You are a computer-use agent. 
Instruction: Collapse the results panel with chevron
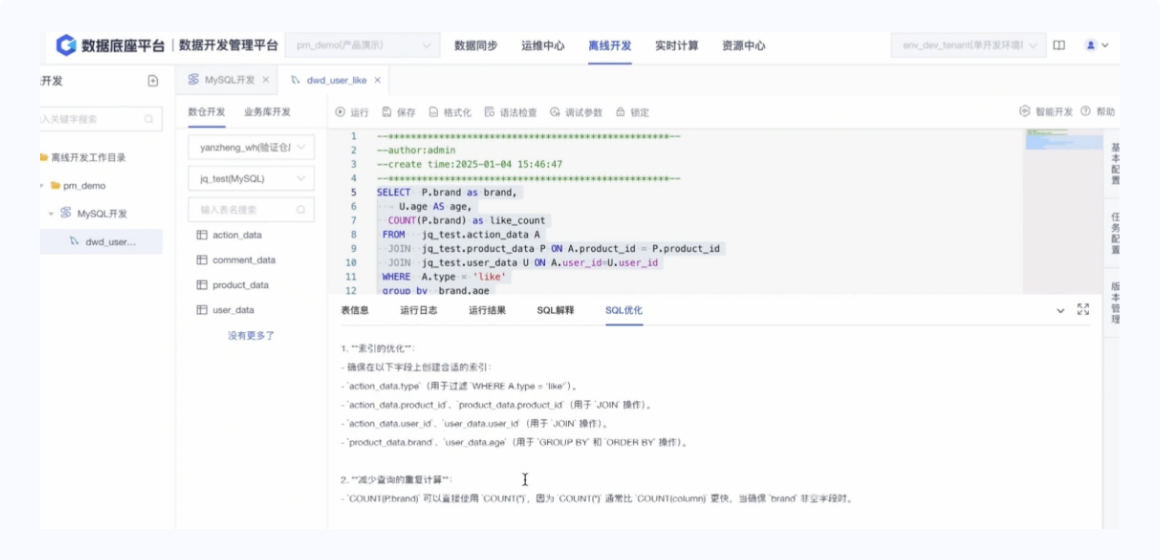(1061, 311)
